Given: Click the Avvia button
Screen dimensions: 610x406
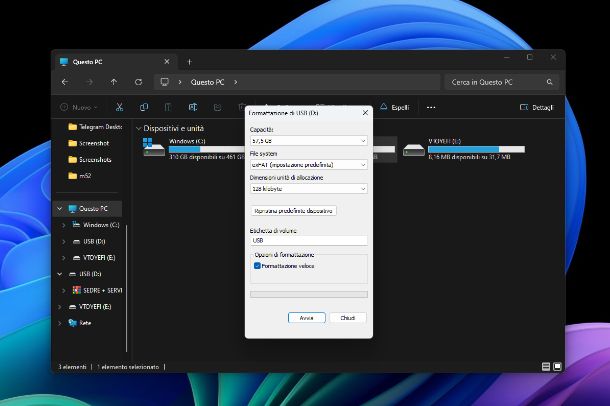Looking at the screenshot, I should (x=306, y=317).
